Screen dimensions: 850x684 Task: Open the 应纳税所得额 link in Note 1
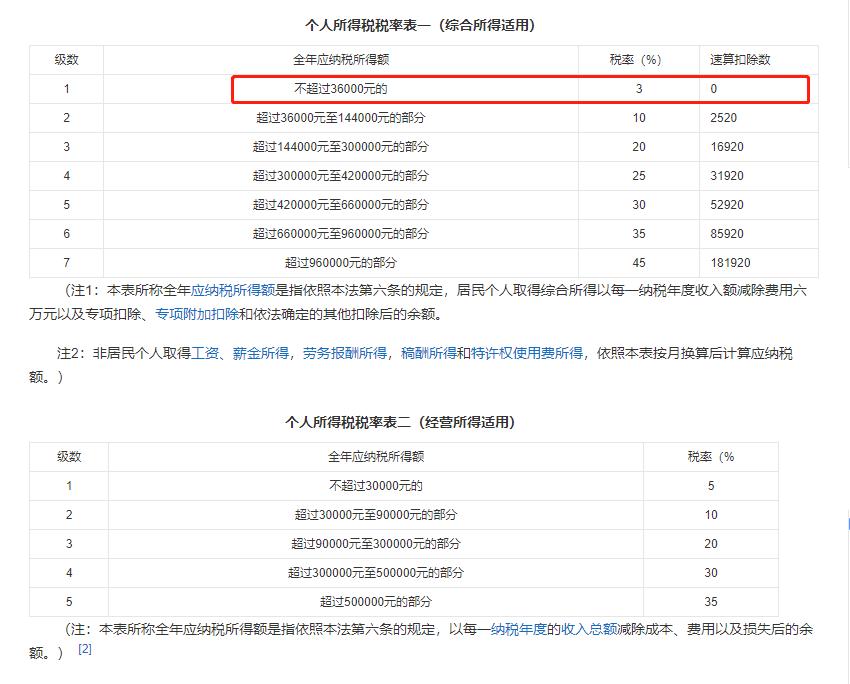(230, 291)
